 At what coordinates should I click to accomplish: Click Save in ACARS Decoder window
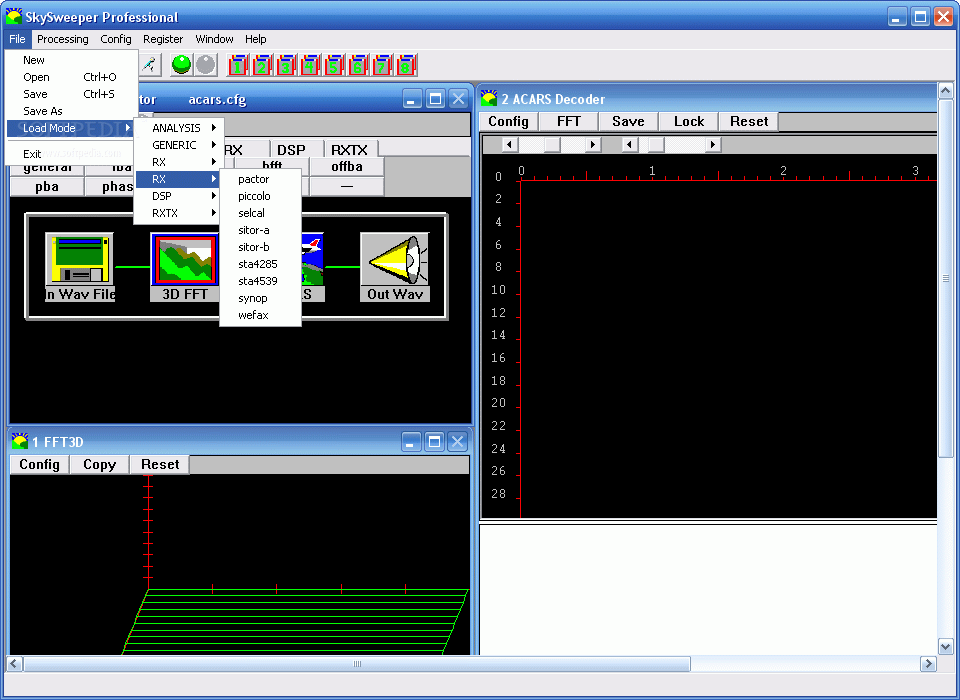point(628,121)
